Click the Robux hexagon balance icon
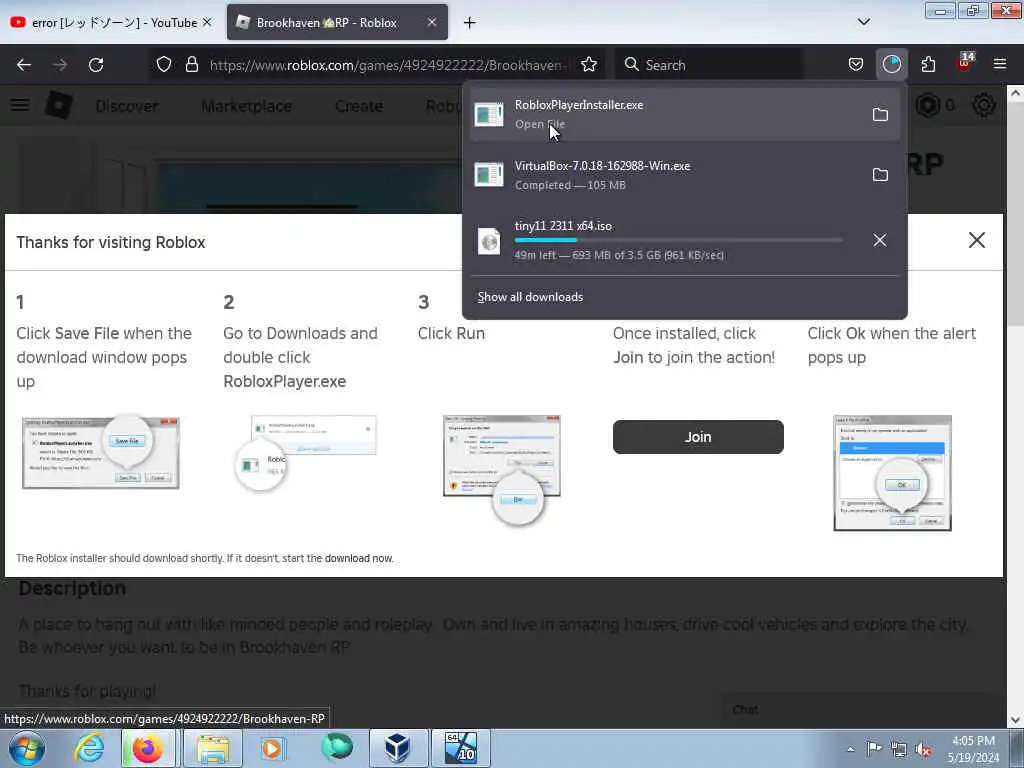1024x768 pixels. click(x=927, y=105)
